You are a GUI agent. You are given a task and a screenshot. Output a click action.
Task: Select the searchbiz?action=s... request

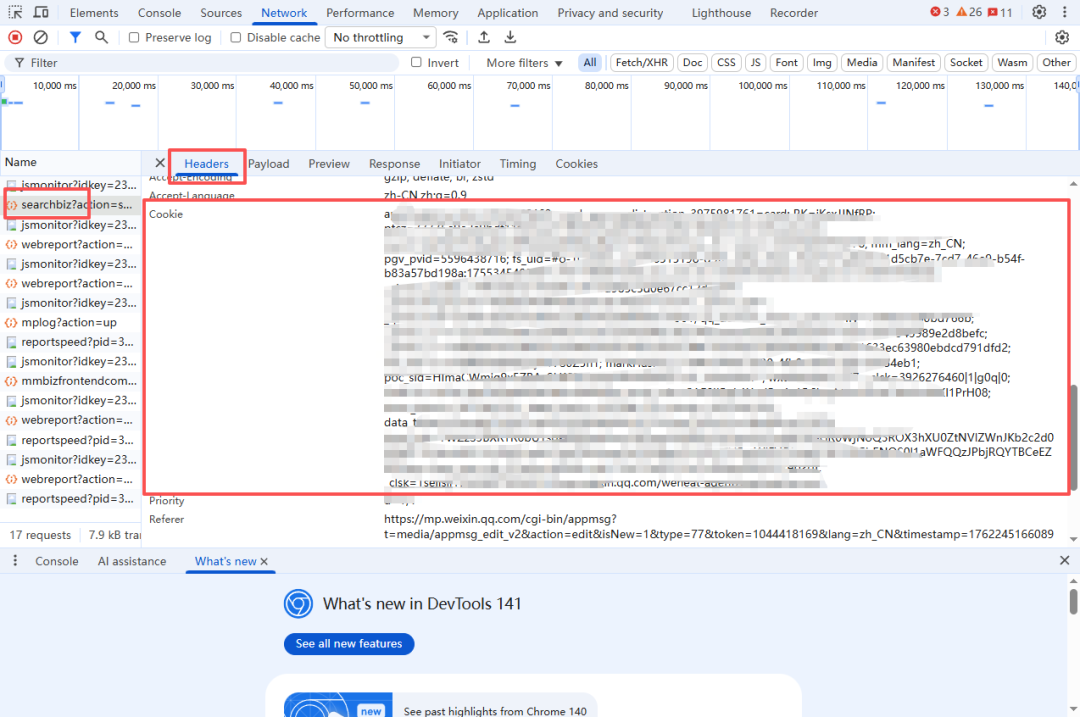click(x=70, y=205)
